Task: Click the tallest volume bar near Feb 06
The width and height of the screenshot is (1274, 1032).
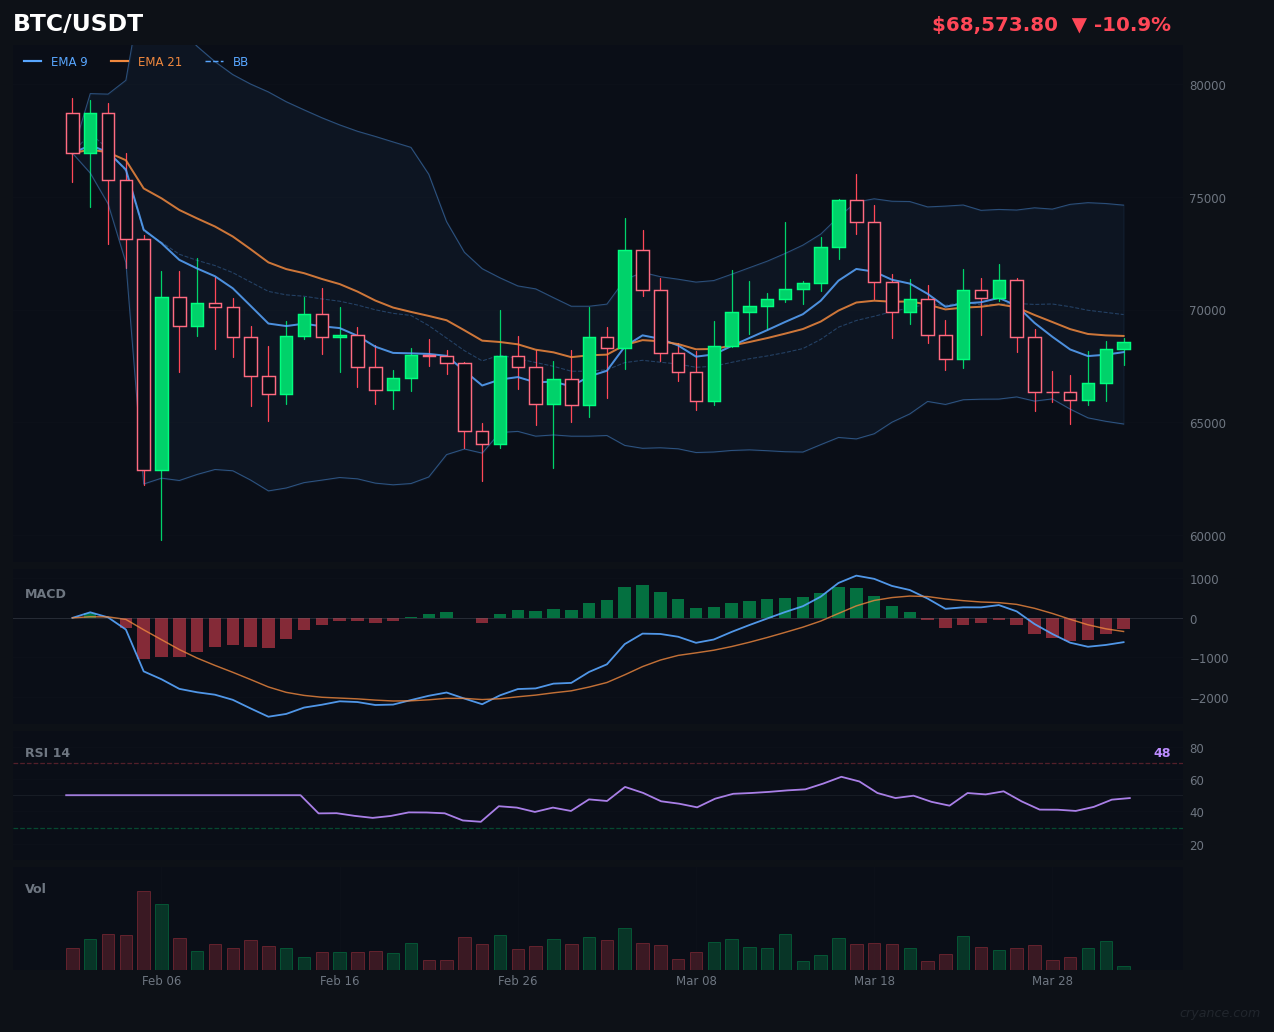Action: tap(144, 928)
